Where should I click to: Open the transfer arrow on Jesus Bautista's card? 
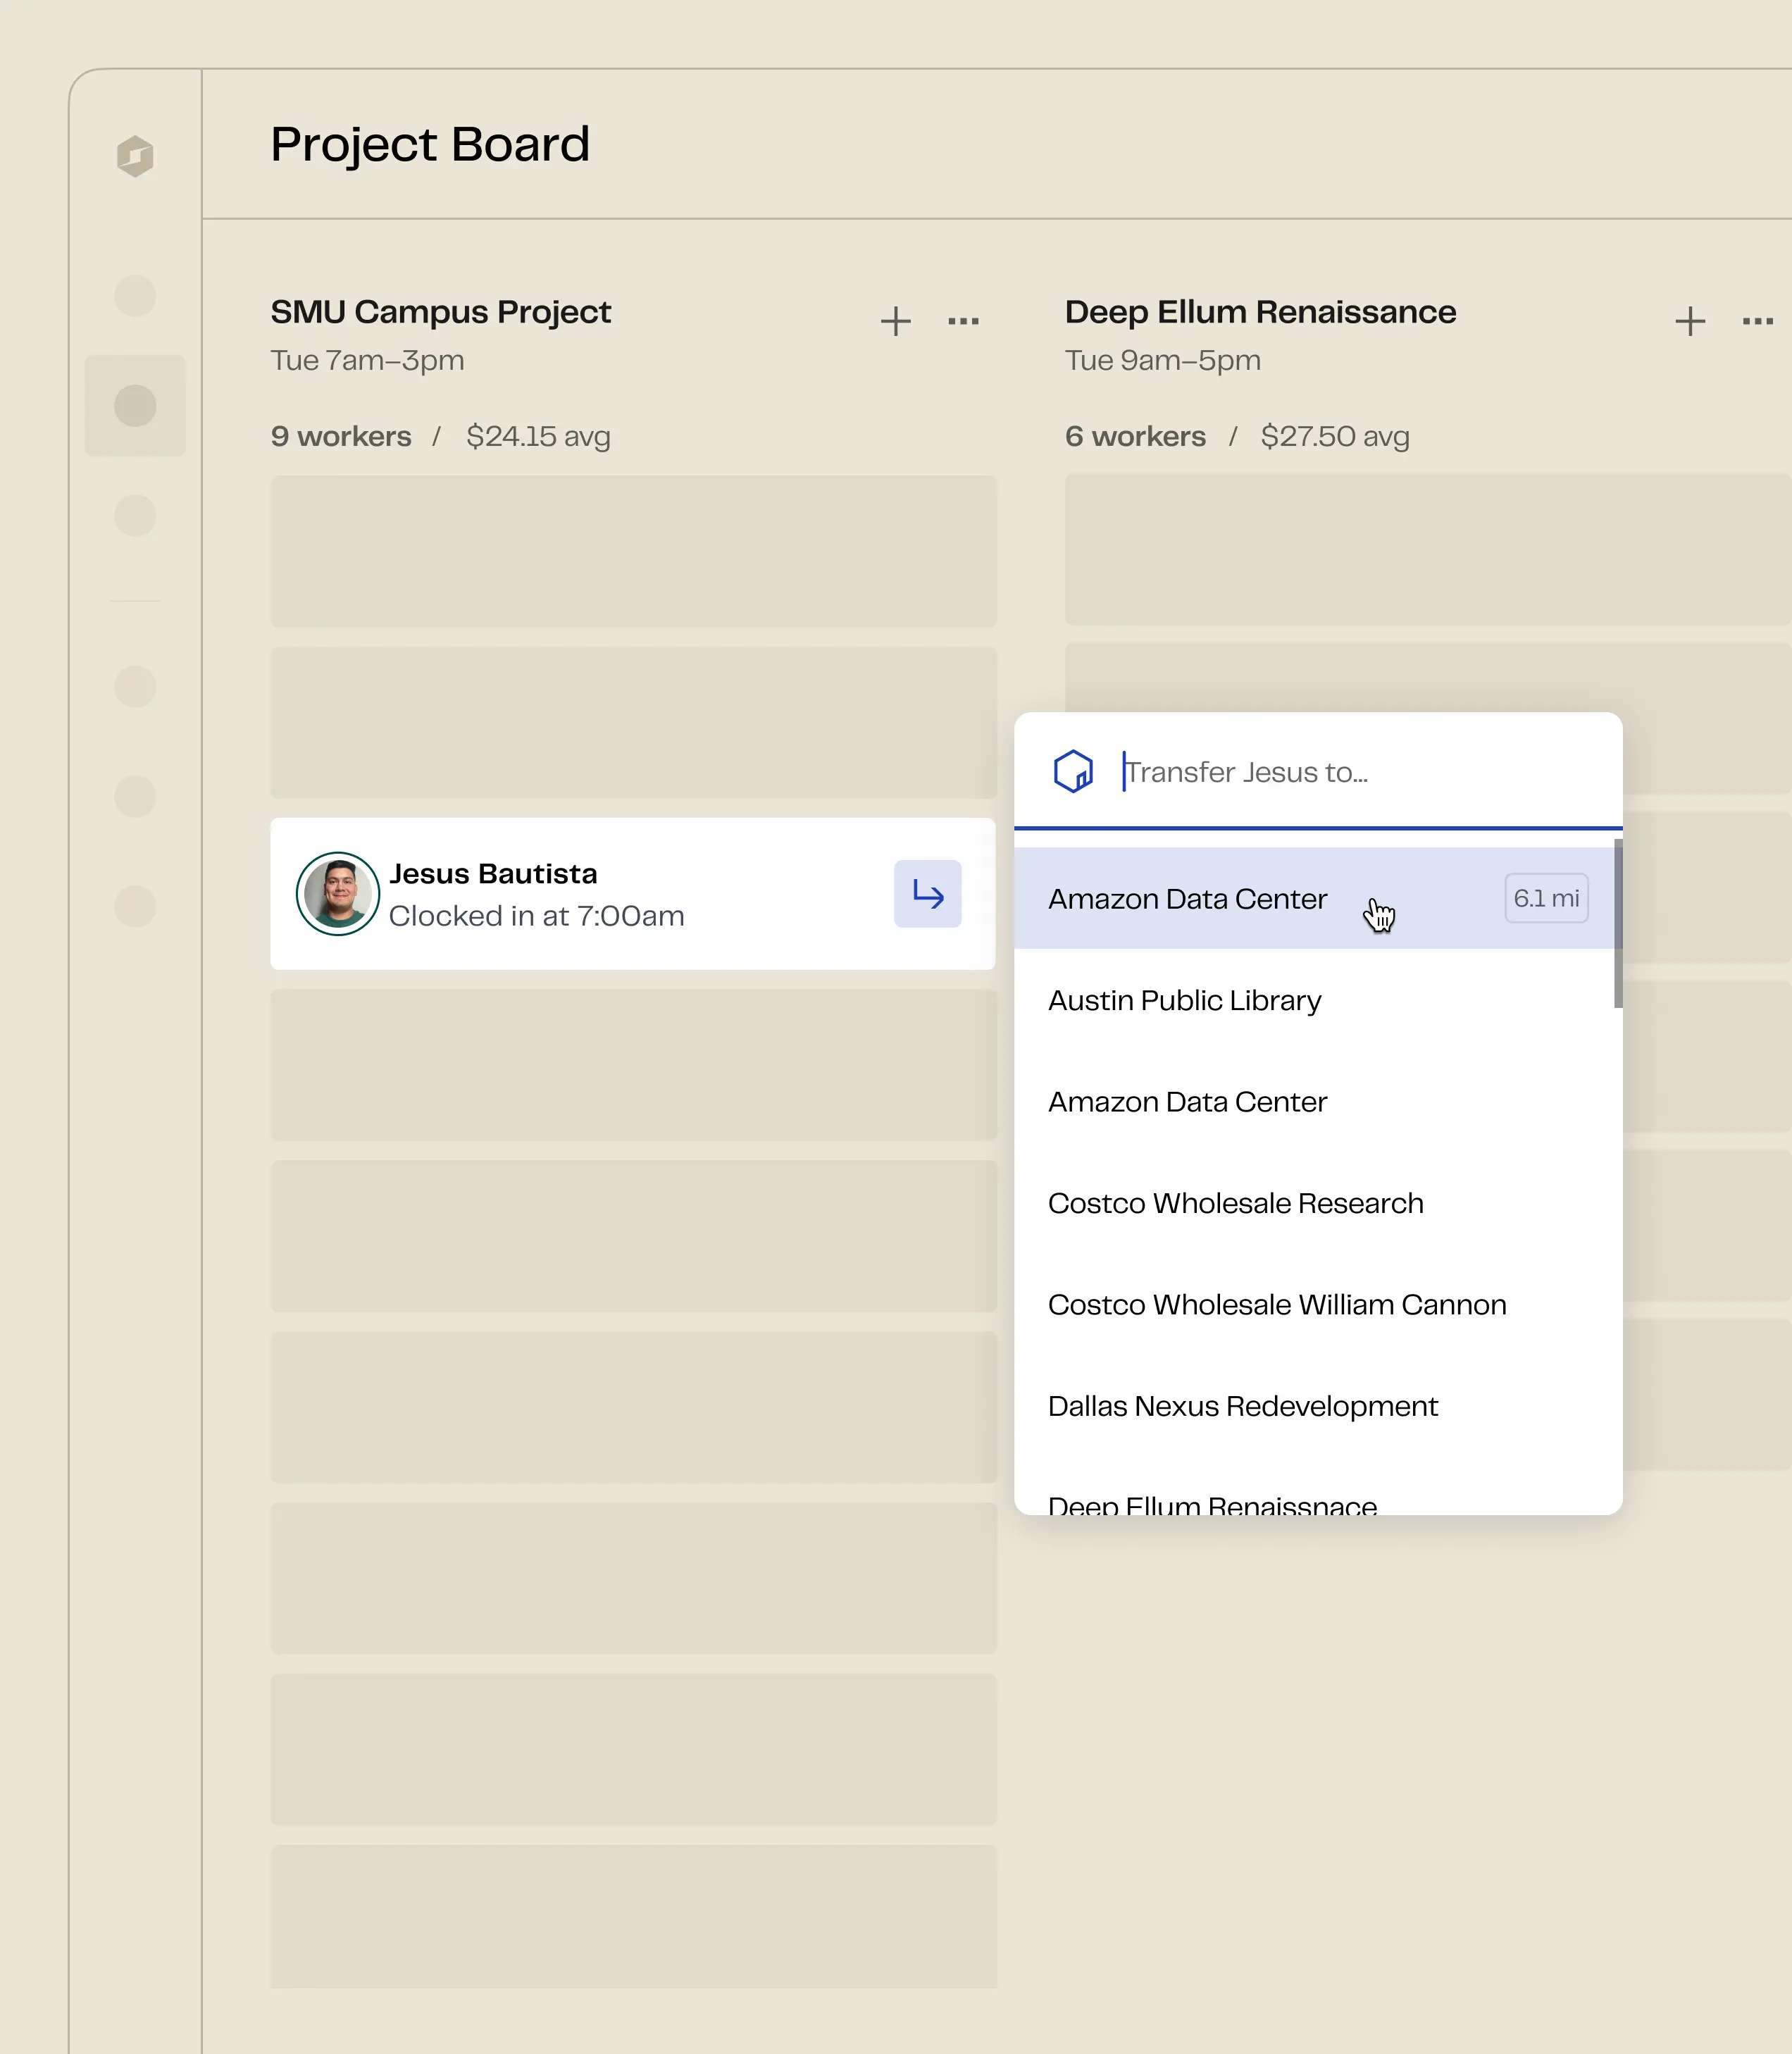927,894
